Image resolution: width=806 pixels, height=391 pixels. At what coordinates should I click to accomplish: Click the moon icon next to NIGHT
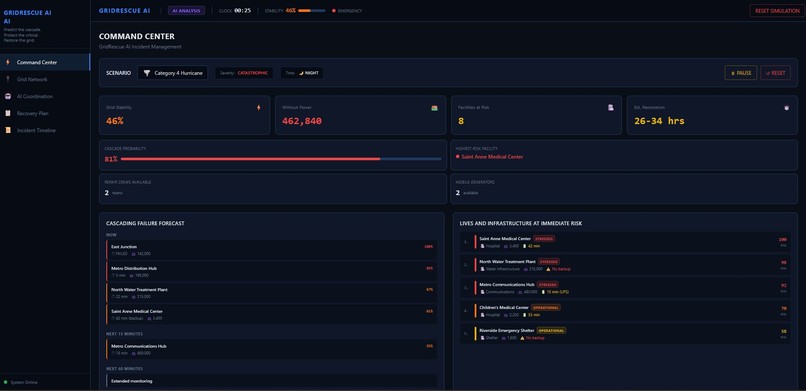click(x=301, y=73)
